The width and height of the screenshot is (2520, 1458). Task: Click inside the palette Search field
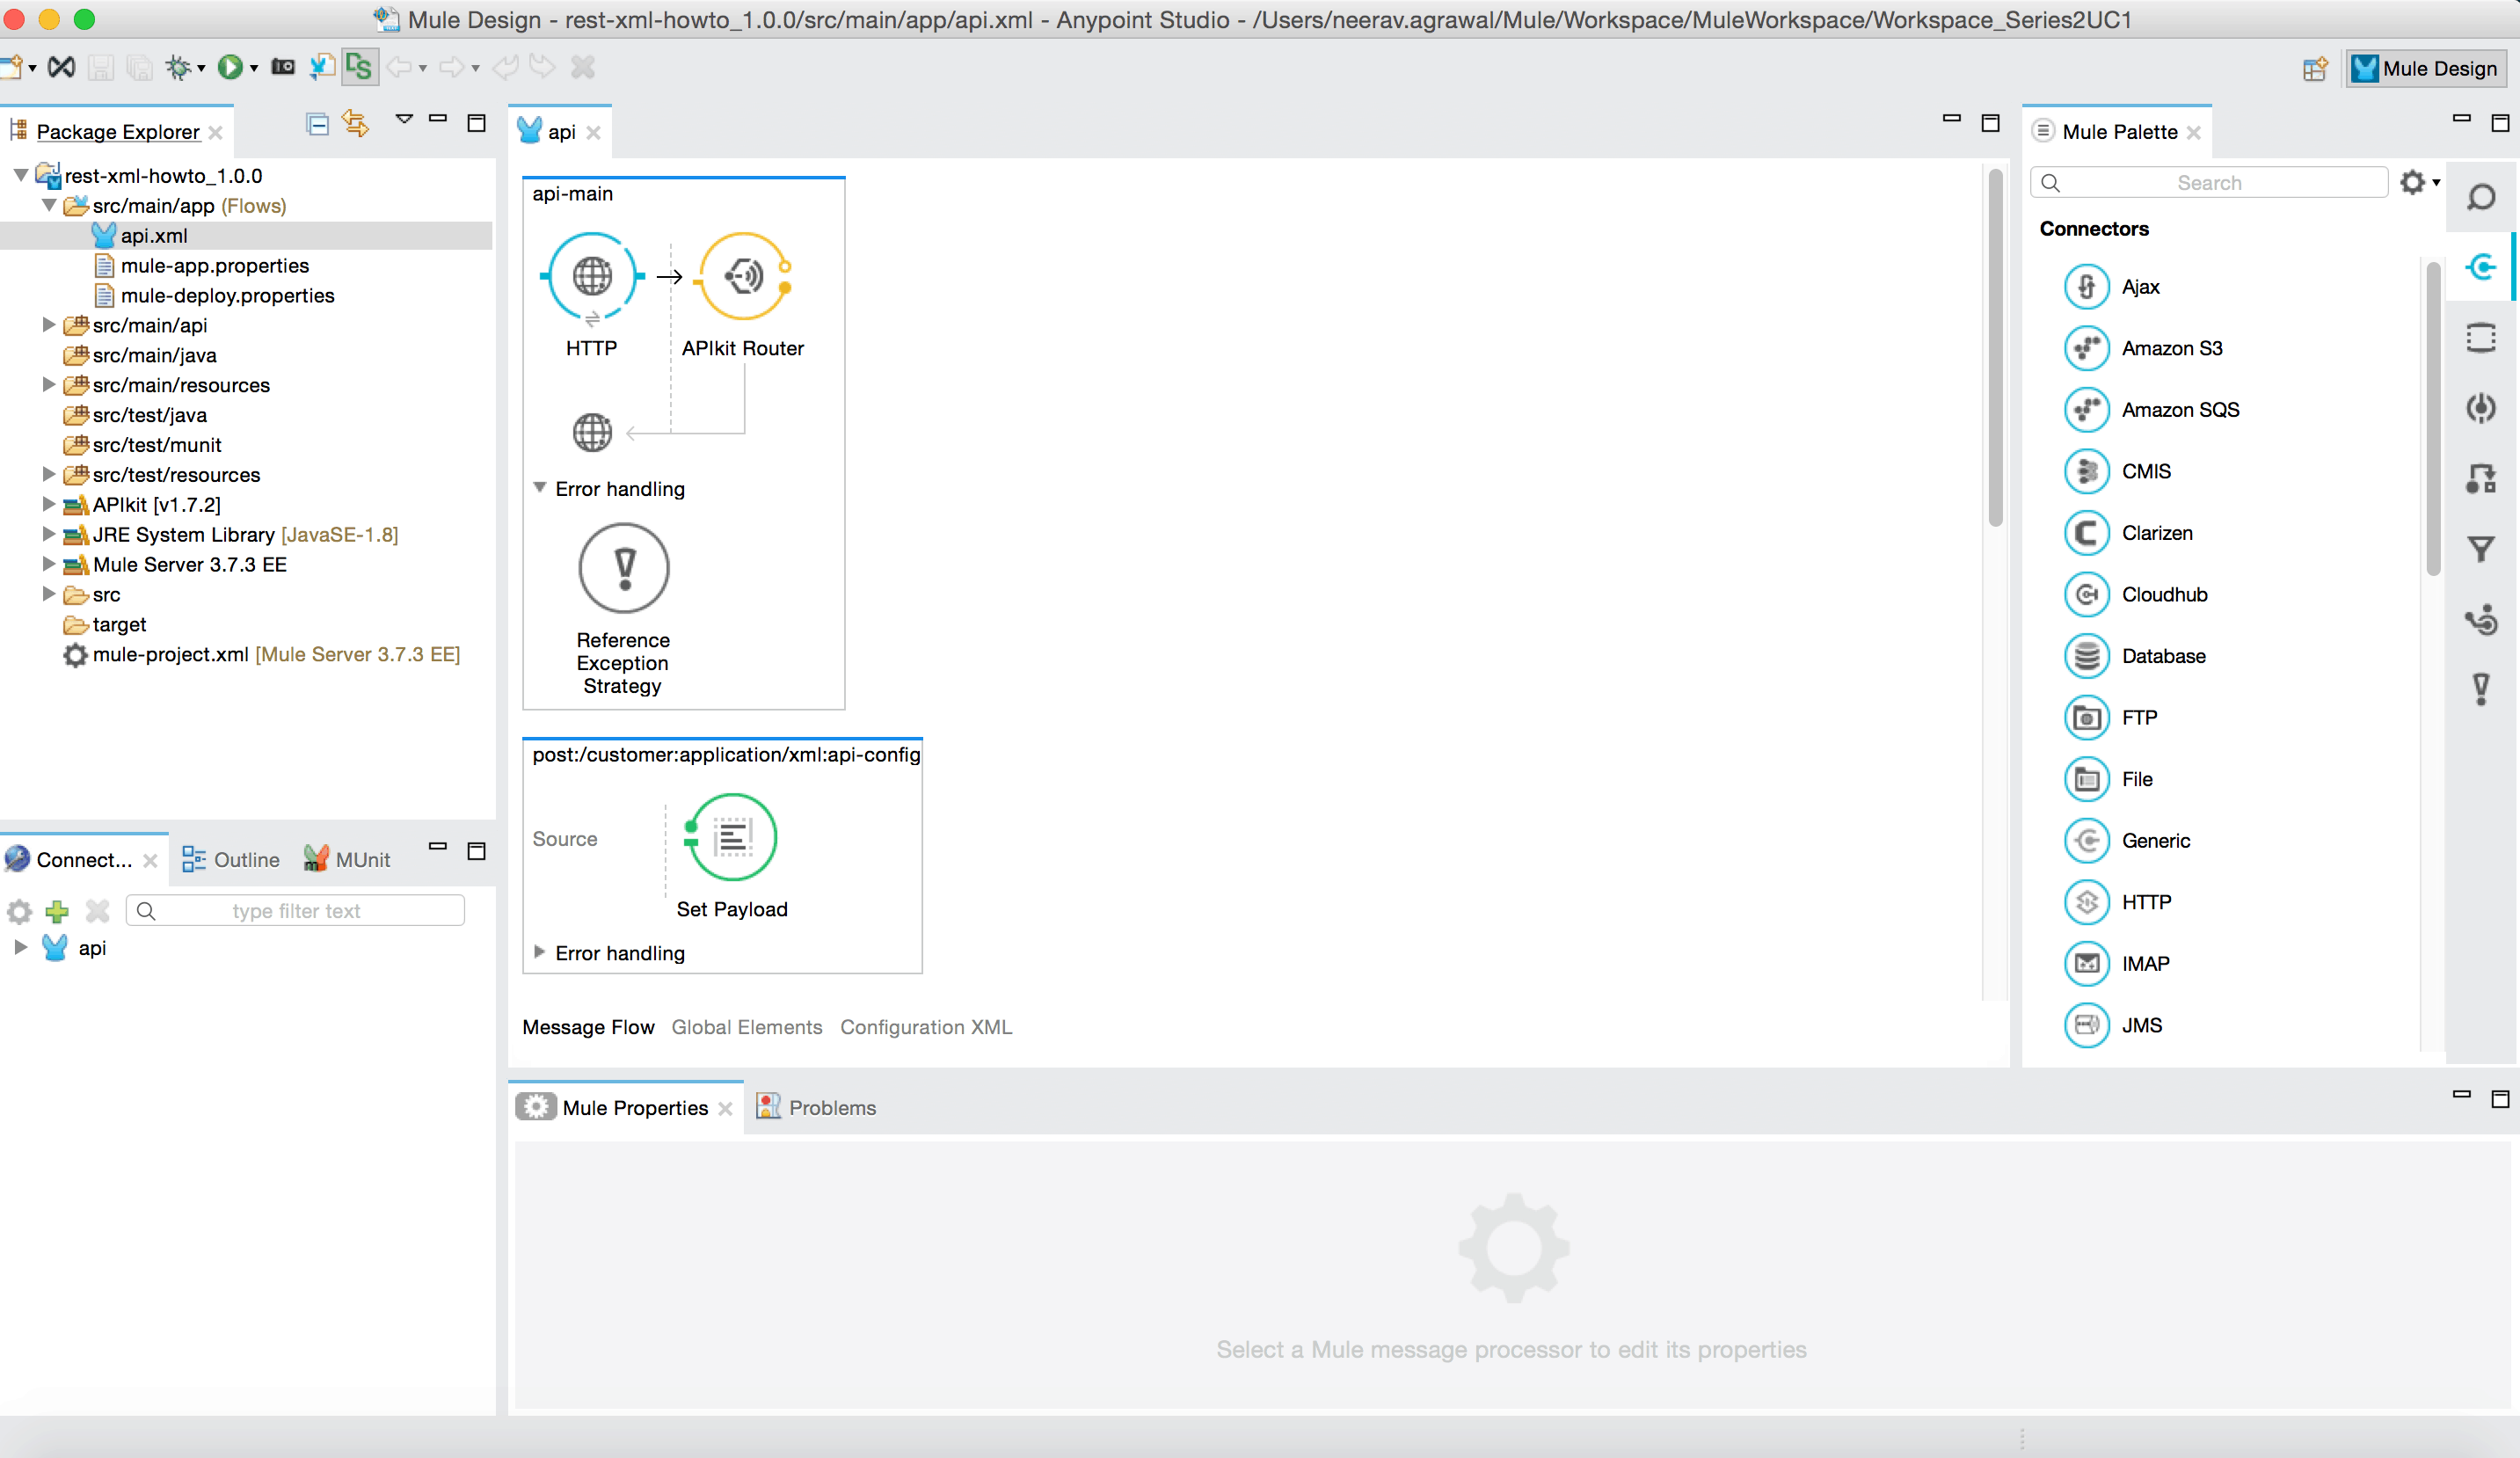pyautogui.click(x=2210, y=182)
